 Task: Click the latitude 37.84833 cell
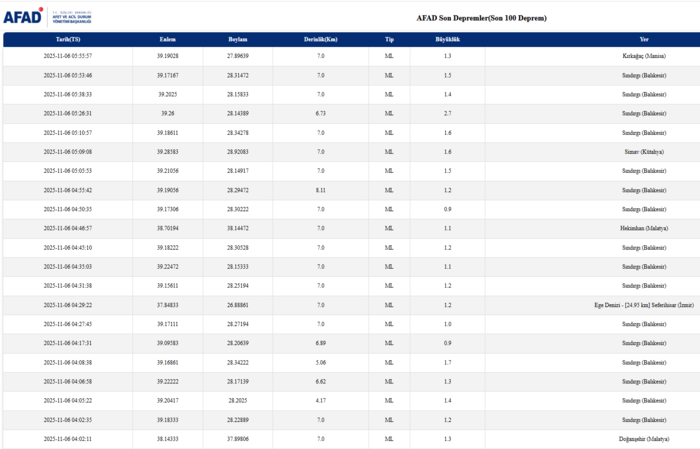[167, 305]
